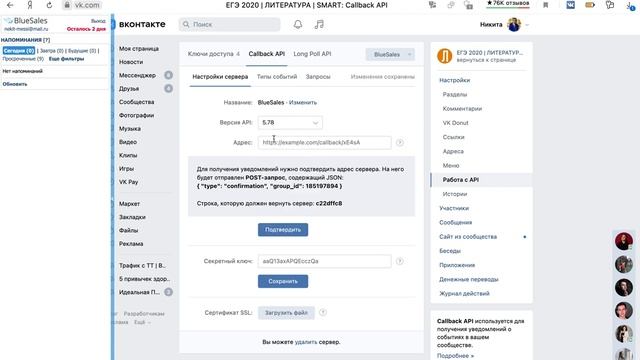Click the rename link next to BlueSales
The image size is (640, 360).
[302, 102]
